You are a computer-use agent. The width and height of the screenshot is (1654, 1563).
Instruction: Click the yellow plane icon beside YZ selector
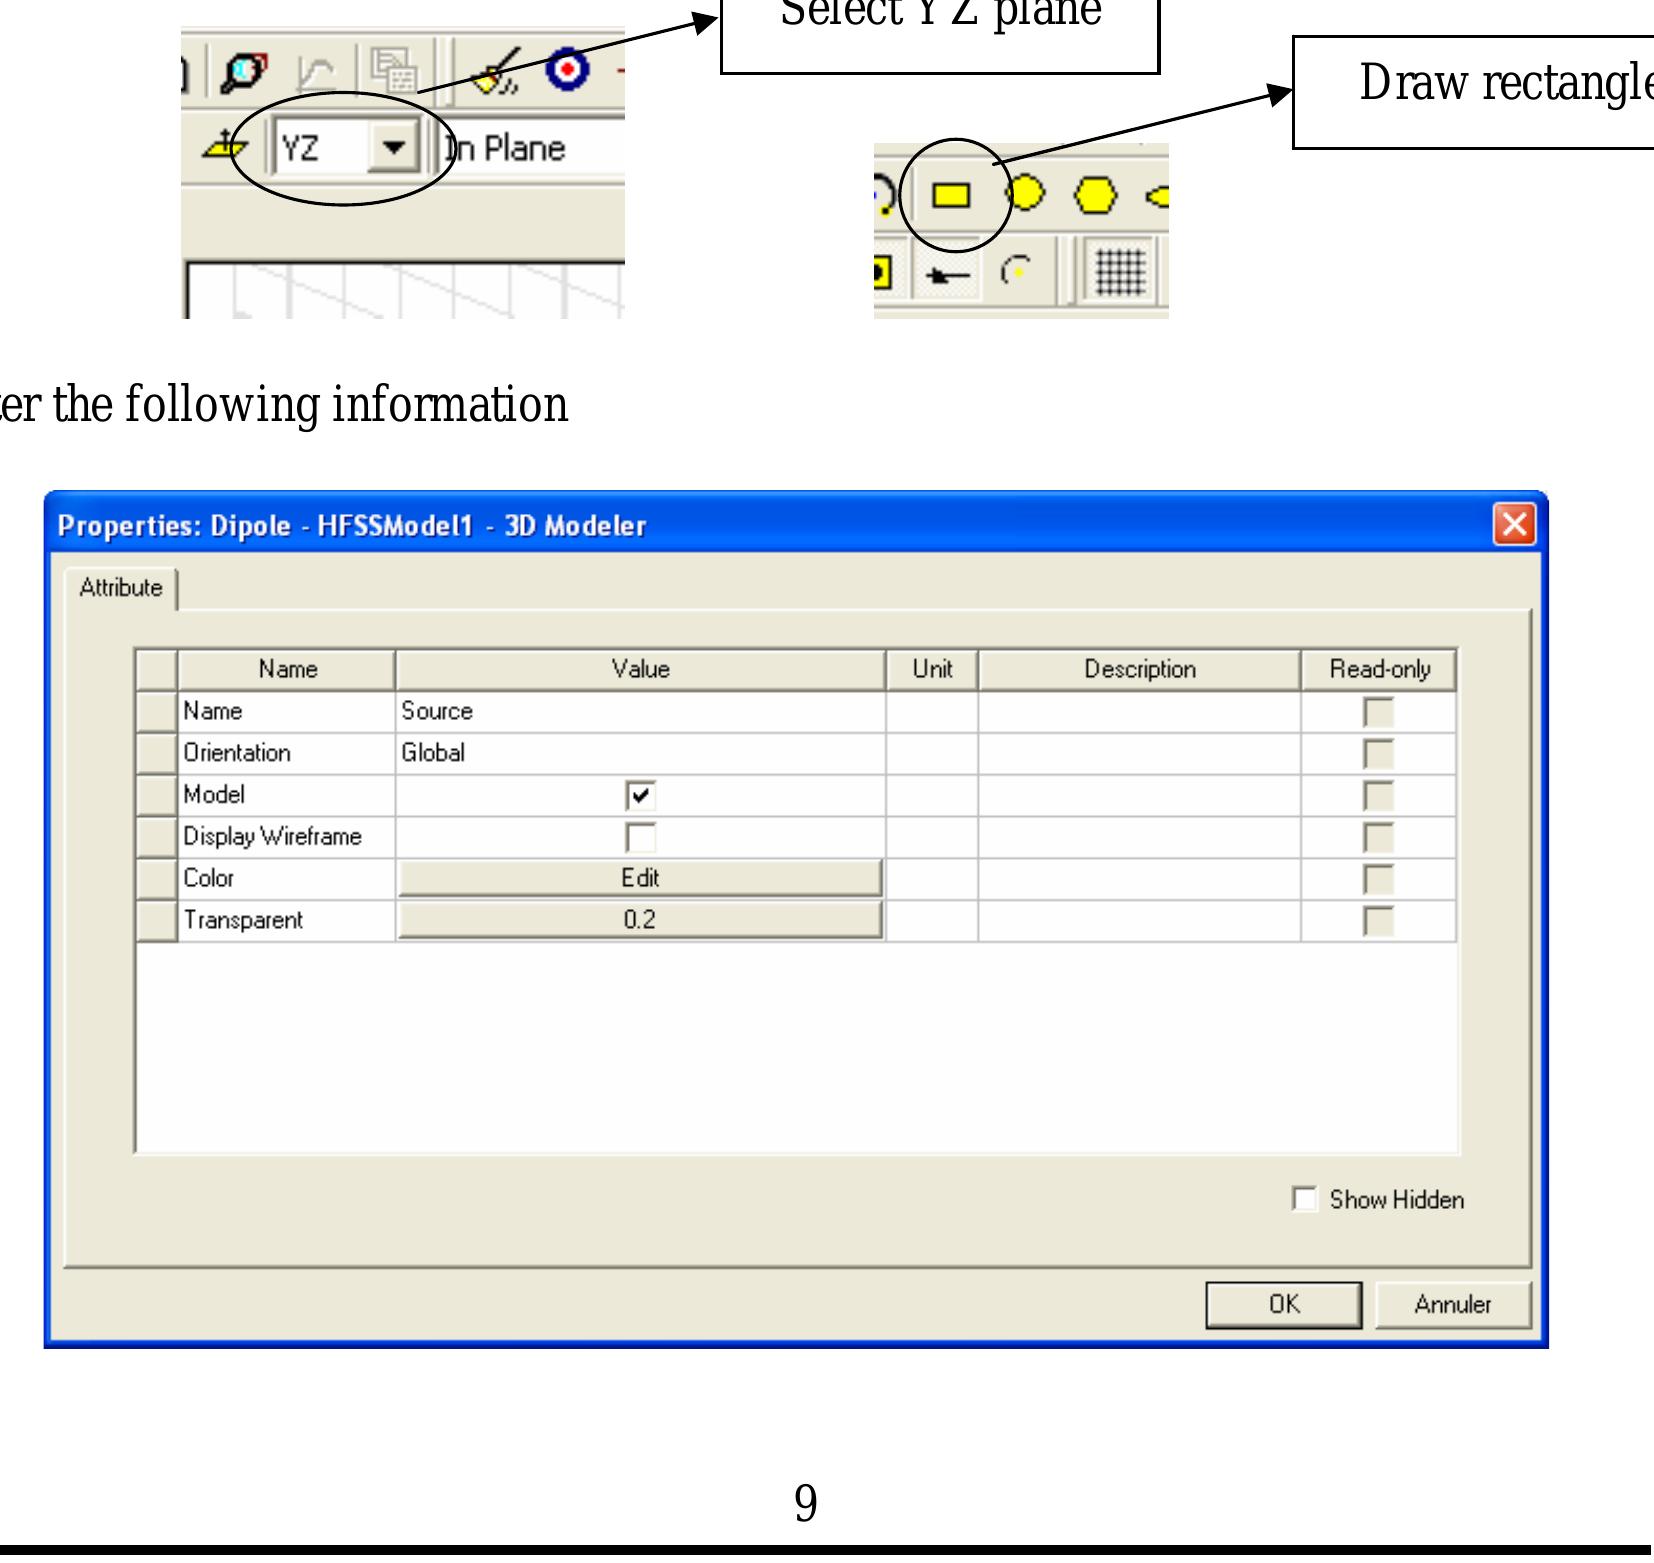pyautogui.click(x=225, y=144)
